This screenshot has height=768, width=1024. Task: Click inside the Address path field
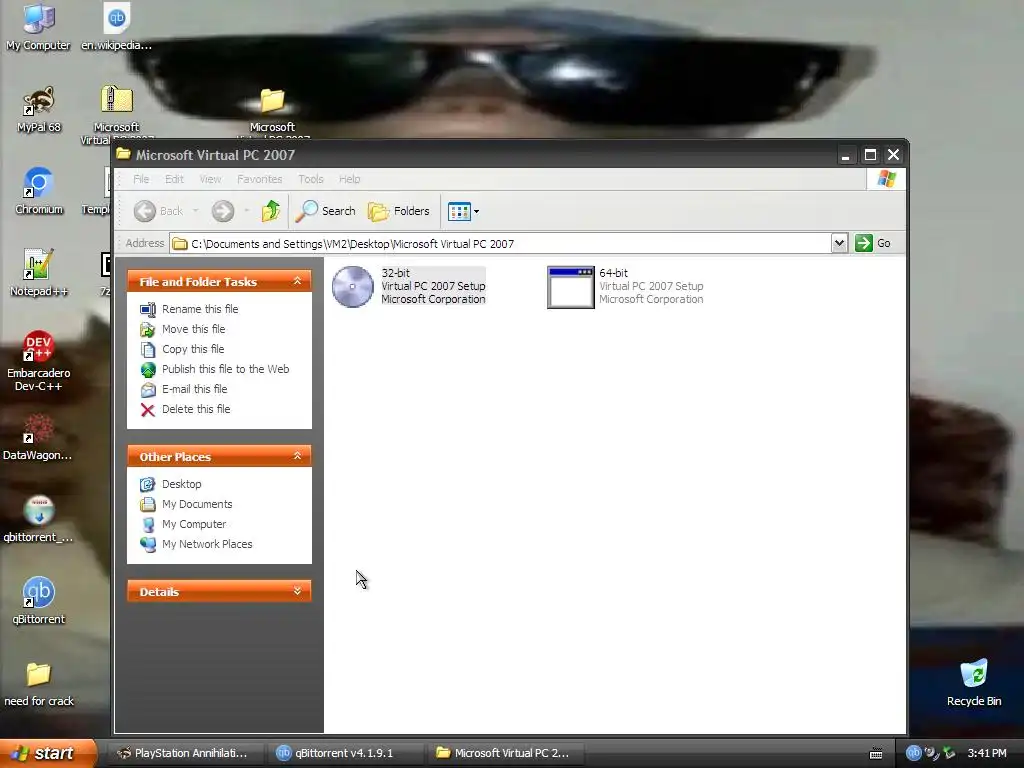click(500, 244)
